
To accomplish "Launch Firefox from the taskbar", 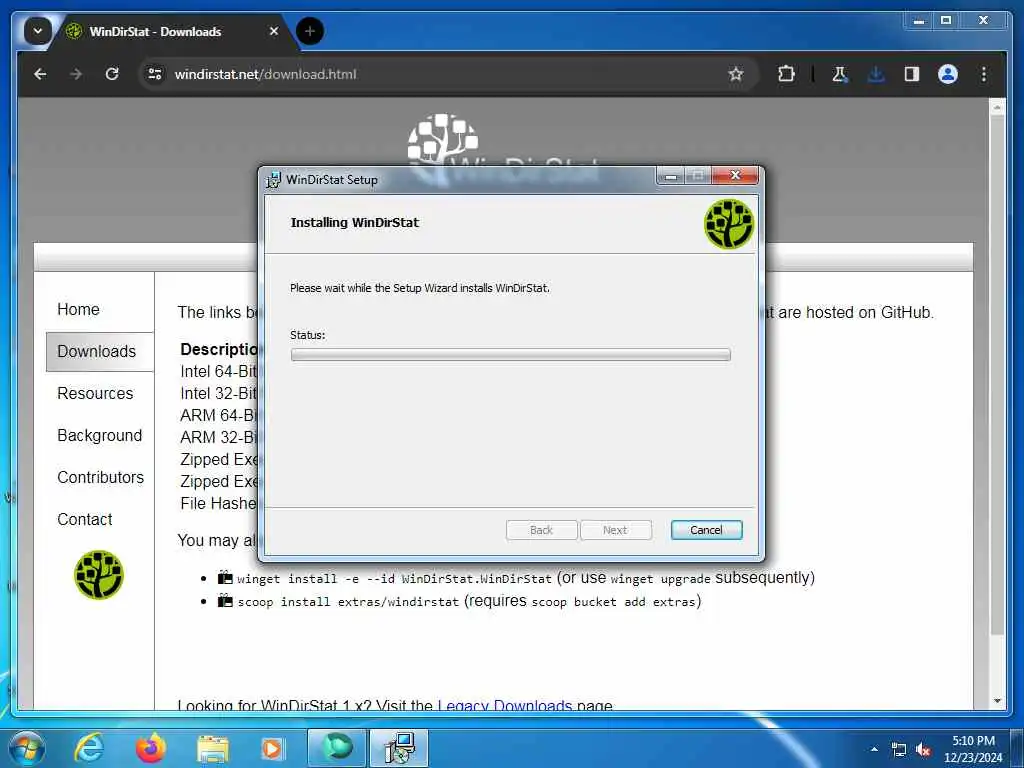I will pos(150,748).
